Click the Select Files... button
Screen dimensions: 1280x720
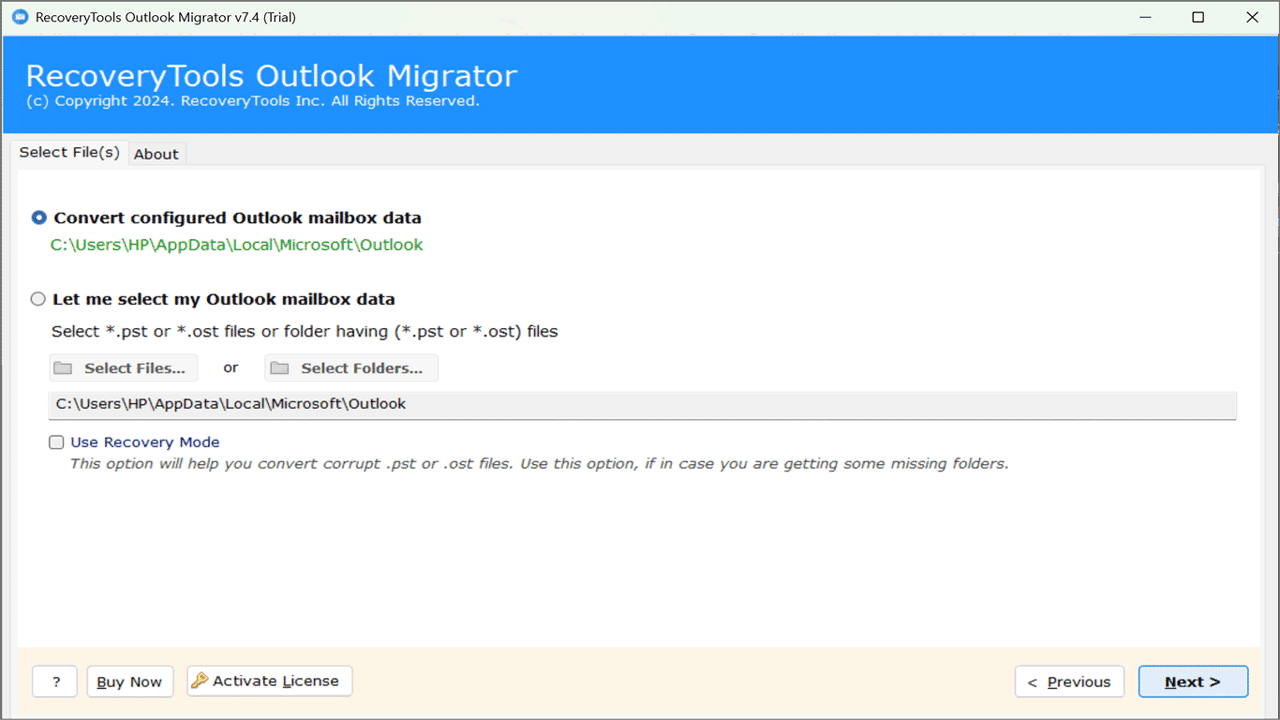pos(123,368)
